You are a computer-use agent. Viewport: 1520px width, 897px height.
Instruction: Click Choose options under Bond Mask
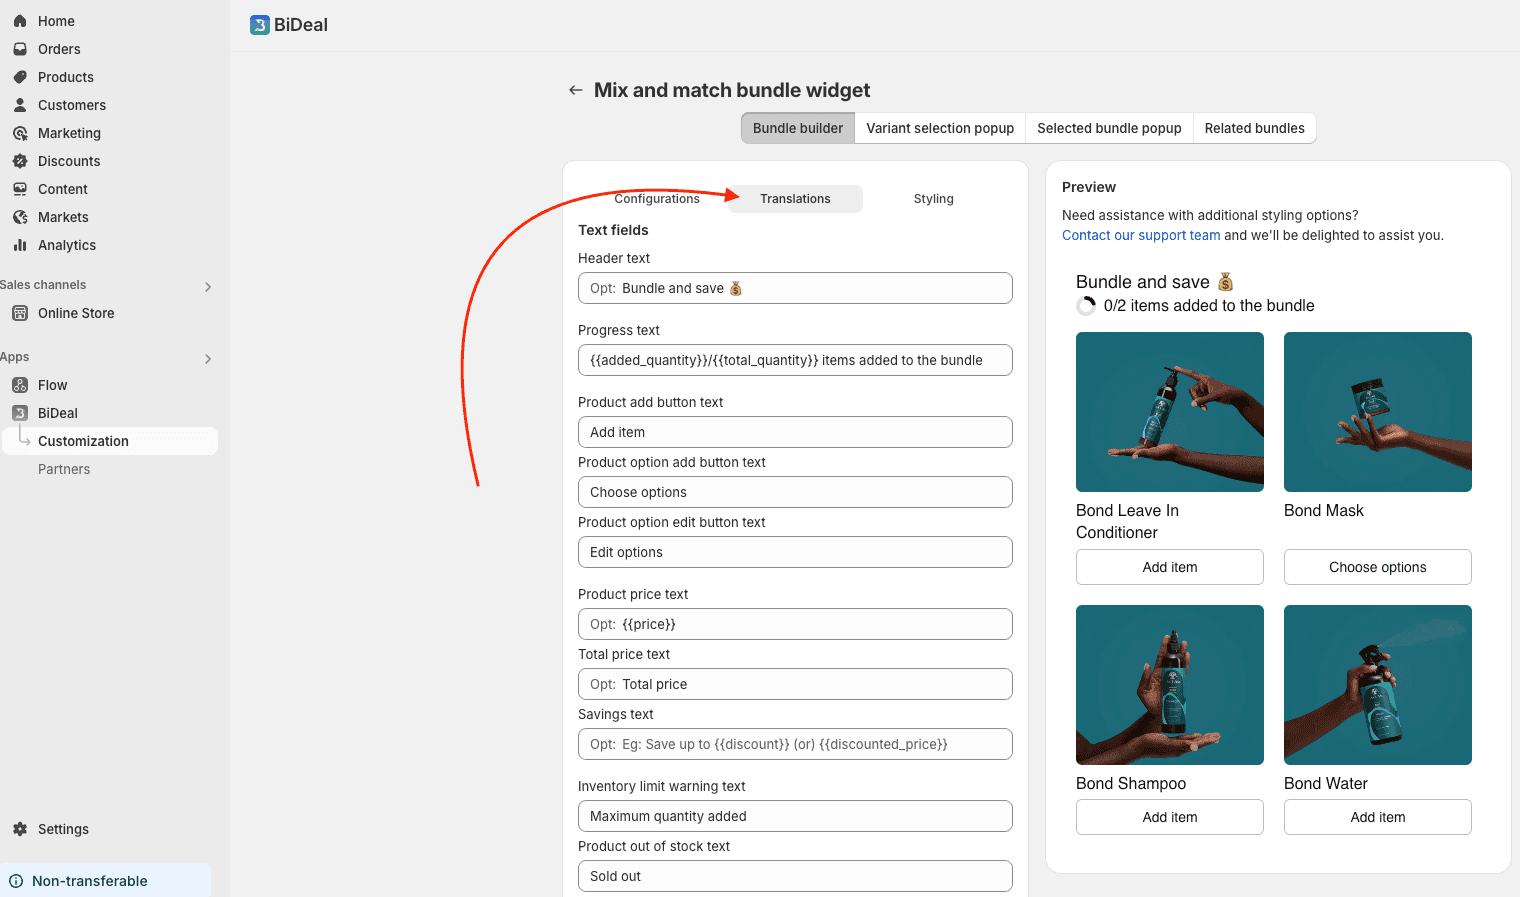[1378, 567]
